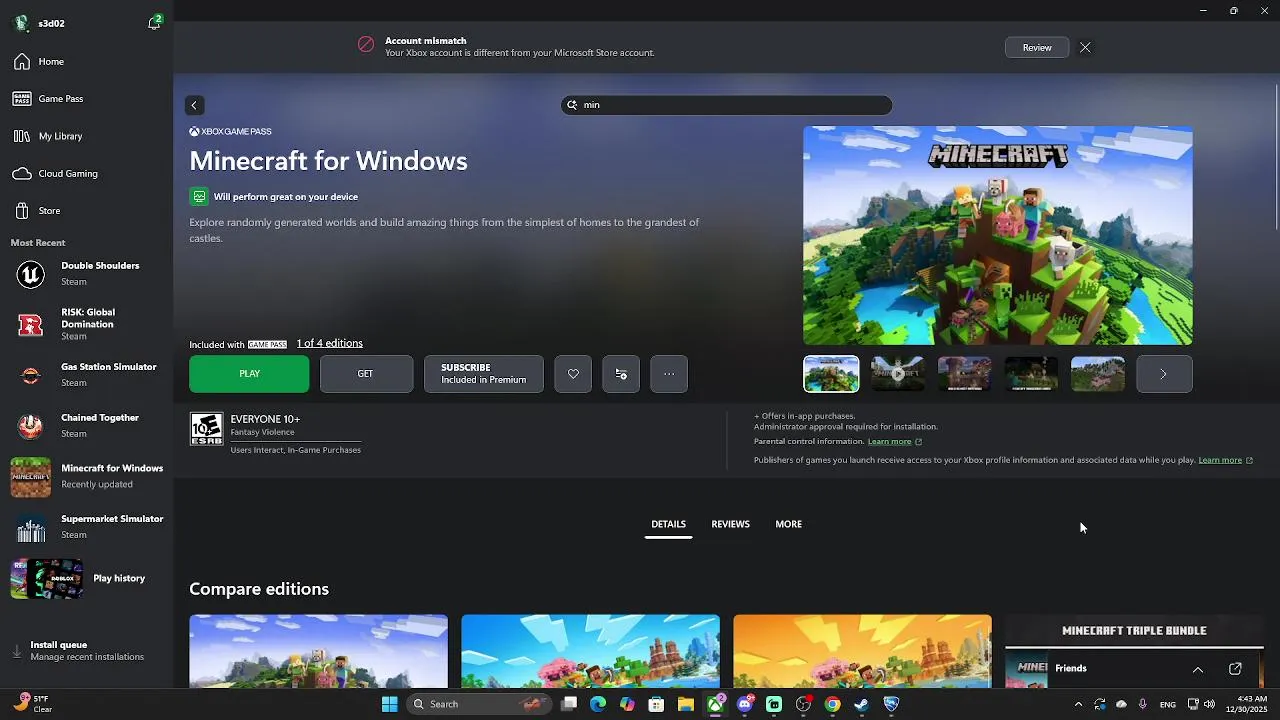
Task: Click the add to queue list icon
Action: click(621, 374)
